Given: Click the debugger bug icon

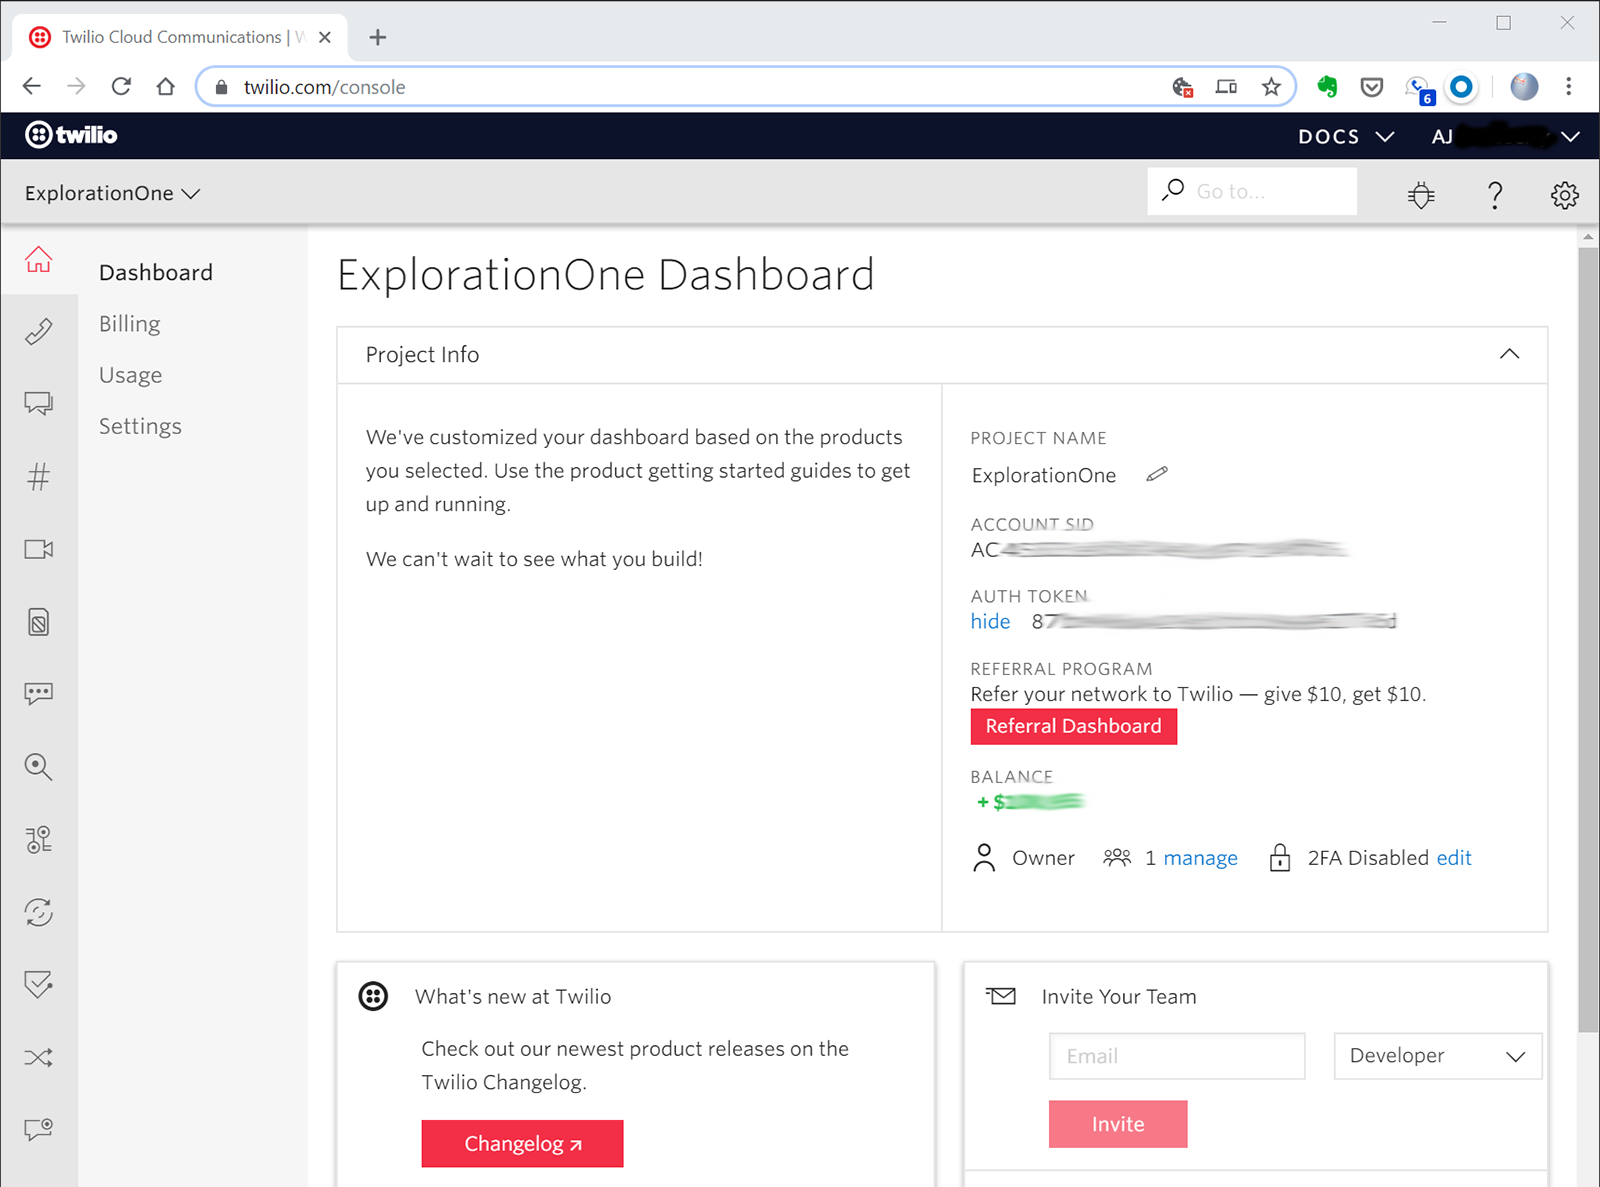Looking at the screenshot, I should pos(1421,194).
